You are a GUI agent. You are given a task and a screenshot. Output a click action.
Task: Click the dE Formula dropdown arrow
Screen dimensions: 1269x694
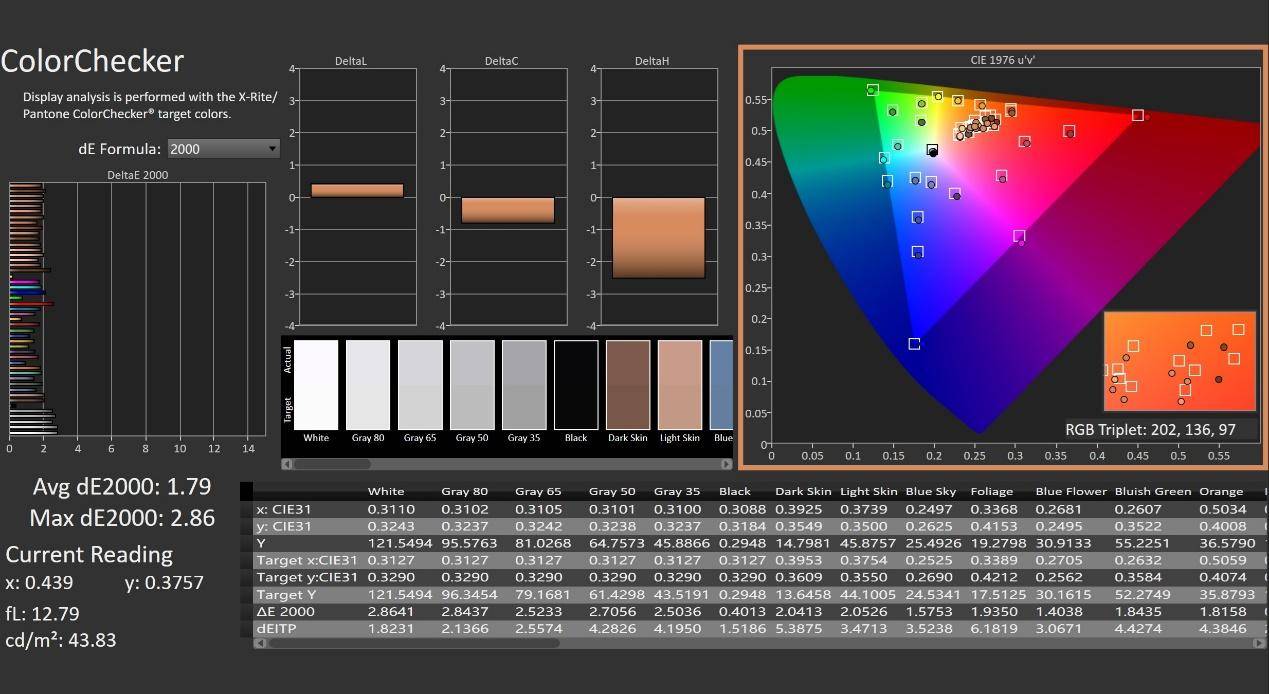pyautogui.click(x=272, y=149)
